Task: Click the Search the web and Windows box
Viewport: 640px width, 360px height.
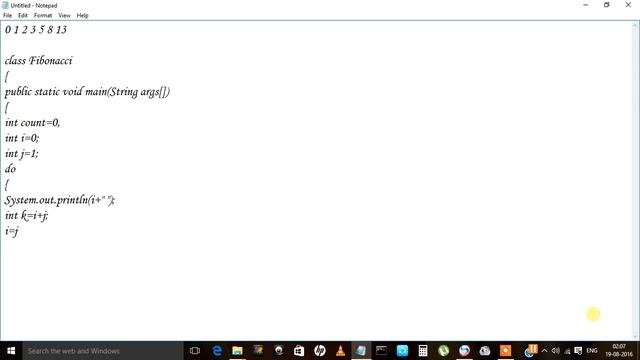Action: click(103, 351)
